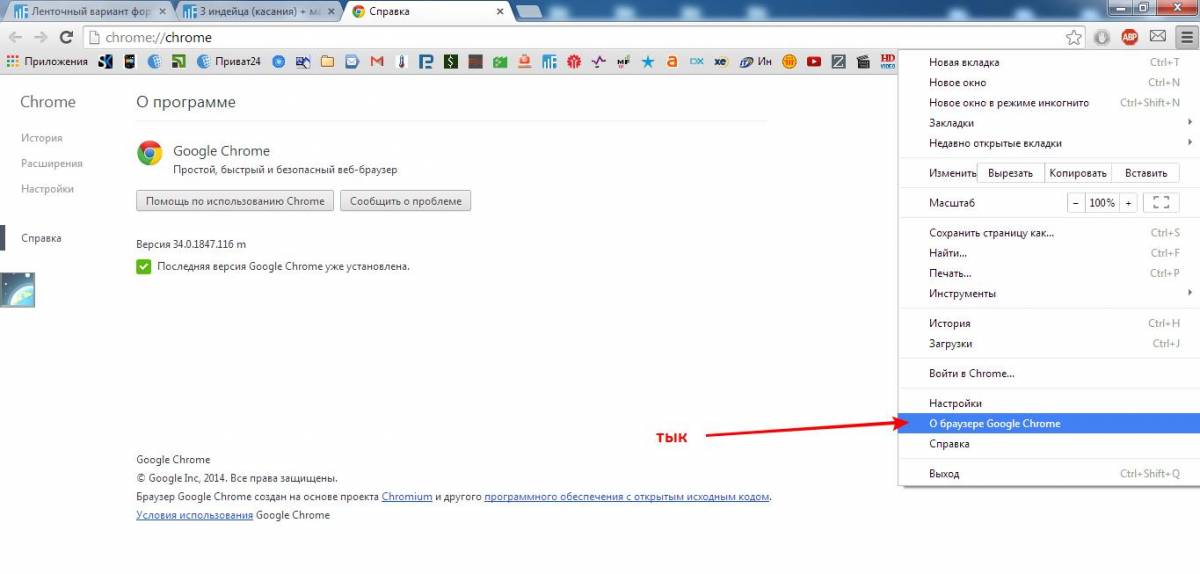The image size is (1200, 574).
Task: Open the film clapperboard bookmark icon
Action: (x=864, y=61)
